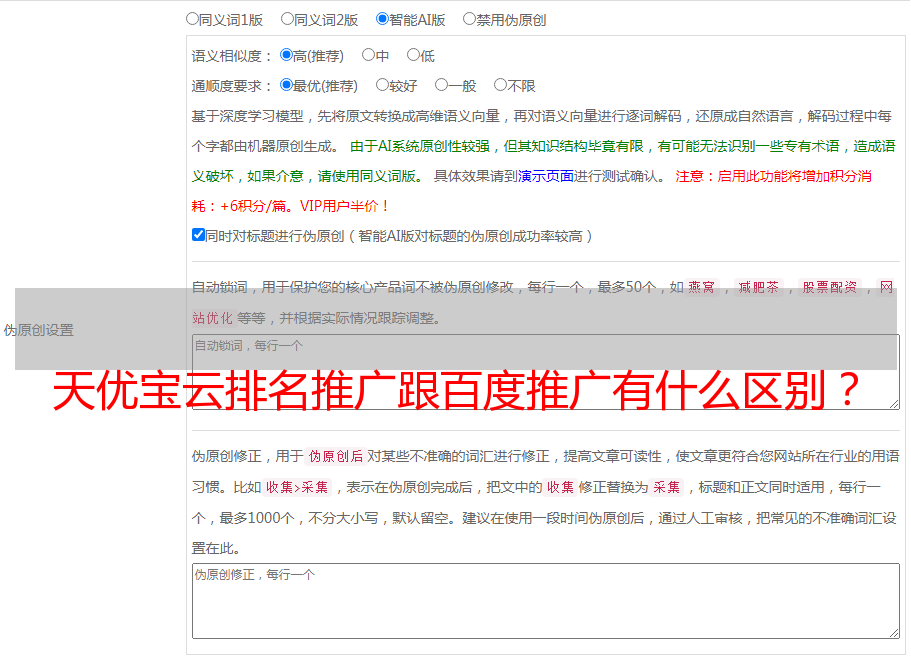Set 语义相似度 to 高(推荐)

[286, 55]
